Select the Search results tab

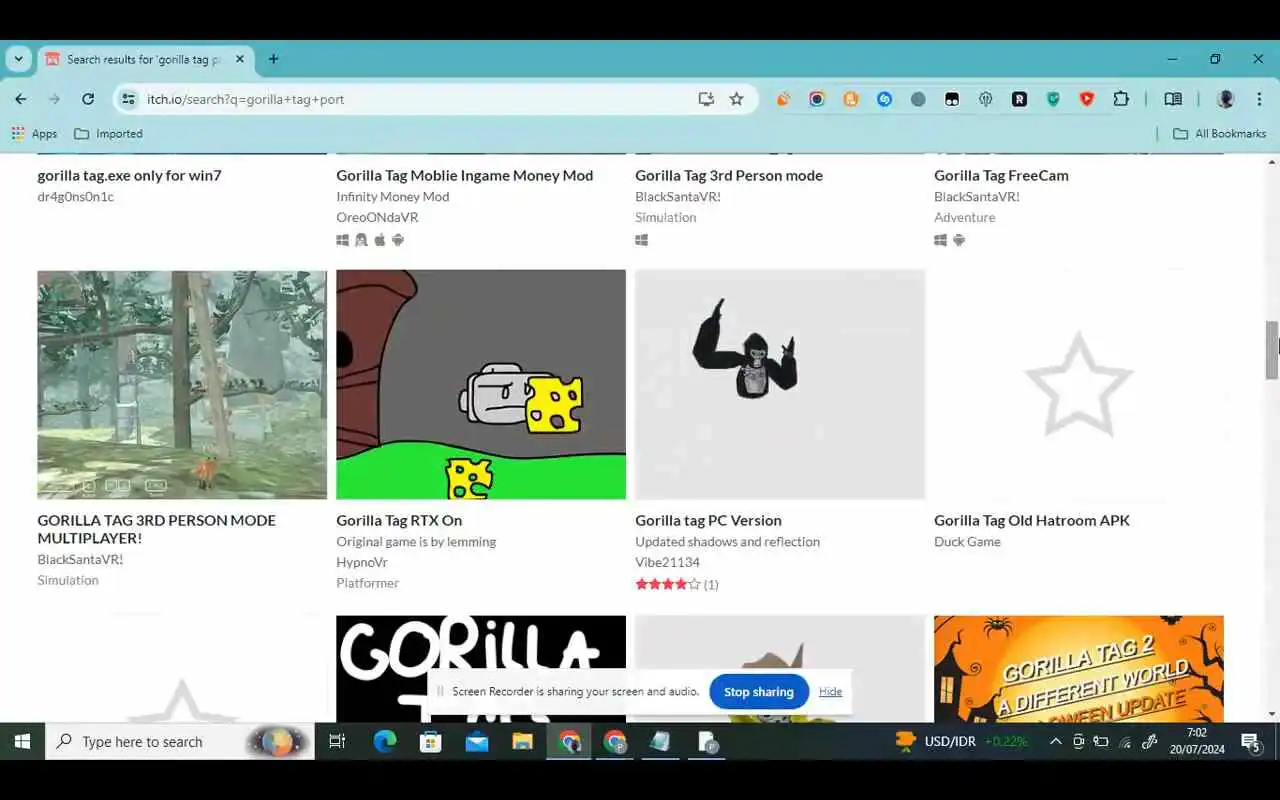[x=145, y=59]
